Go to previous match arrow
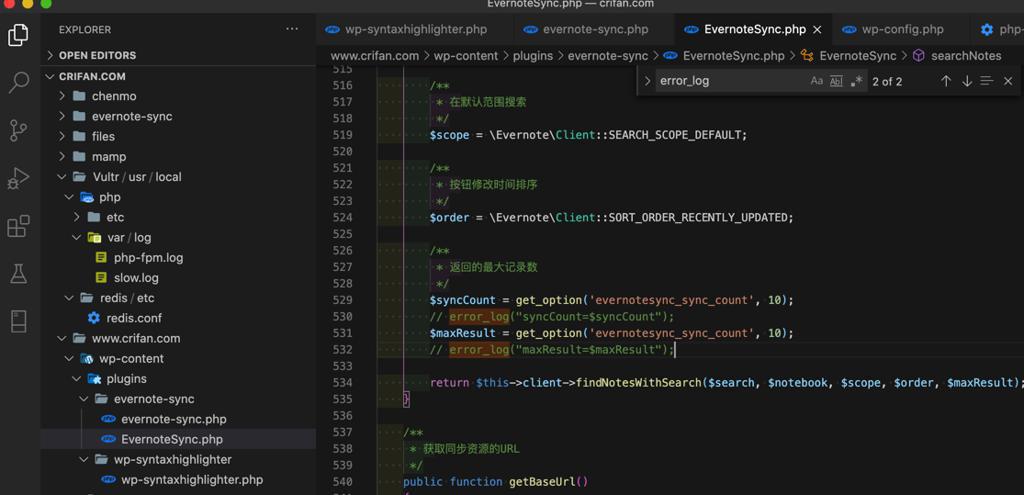1024x495 pixels. (946, 81)
